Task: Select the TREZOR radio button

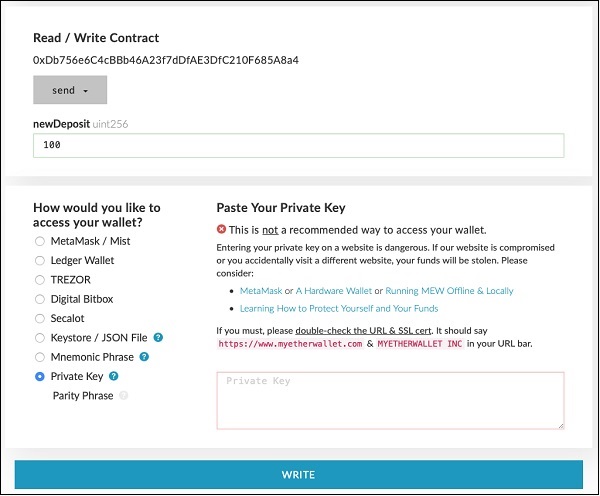Action: point(40,280)
